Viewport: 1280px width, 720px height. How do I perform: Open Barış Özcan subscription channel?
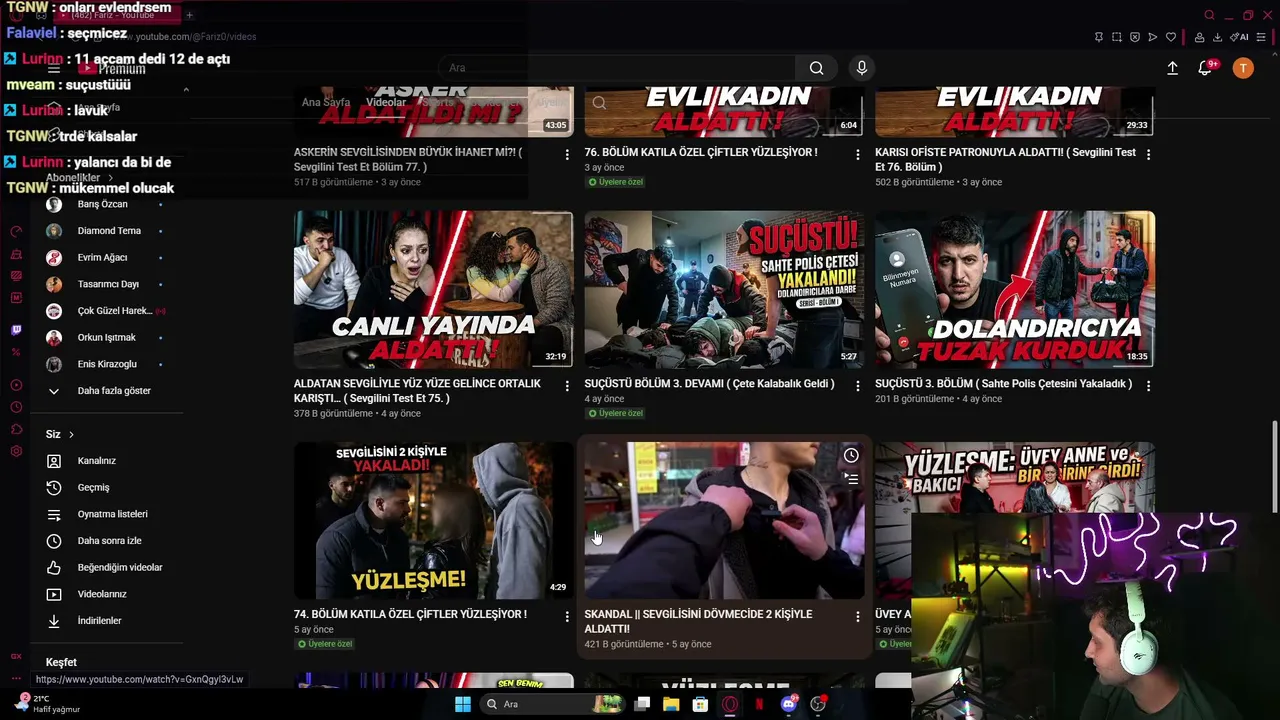107,204
